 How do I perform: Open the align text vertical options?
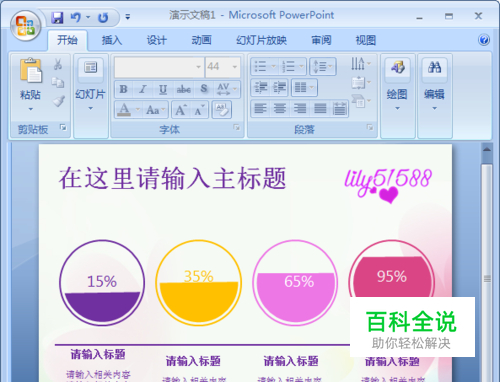[x=361, y=82]
